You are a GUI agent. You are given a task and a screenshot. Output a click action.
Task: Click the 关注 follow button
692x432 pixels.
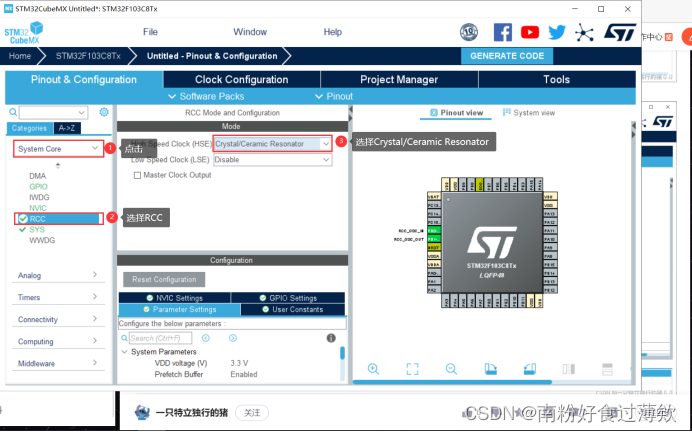pos(252,413)
